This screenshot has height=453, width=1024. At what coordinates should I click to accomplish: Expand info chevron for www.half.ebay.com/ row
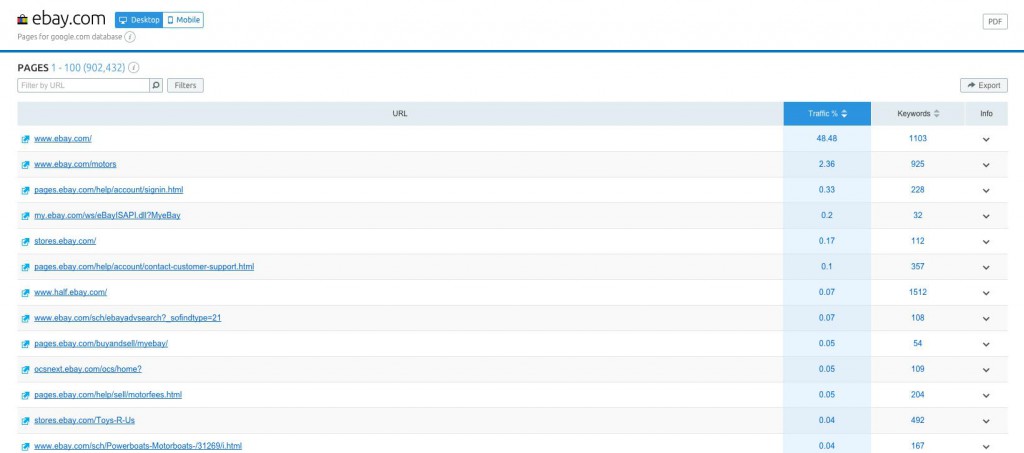985,293
